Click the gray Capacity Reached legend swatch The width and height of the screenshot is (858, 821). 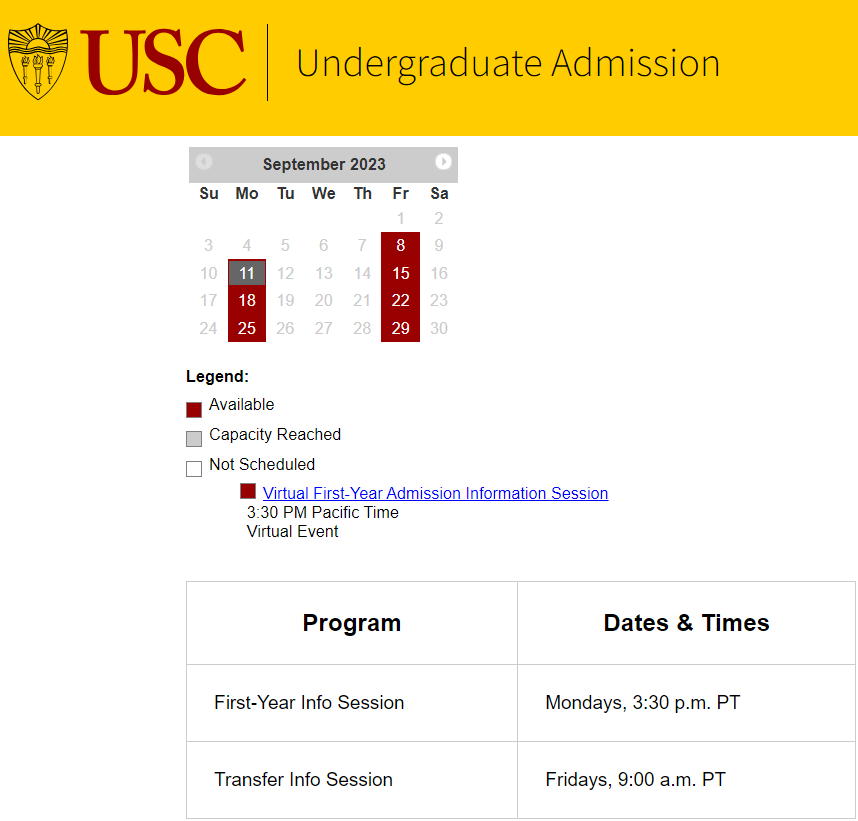[x=194, y=439]
